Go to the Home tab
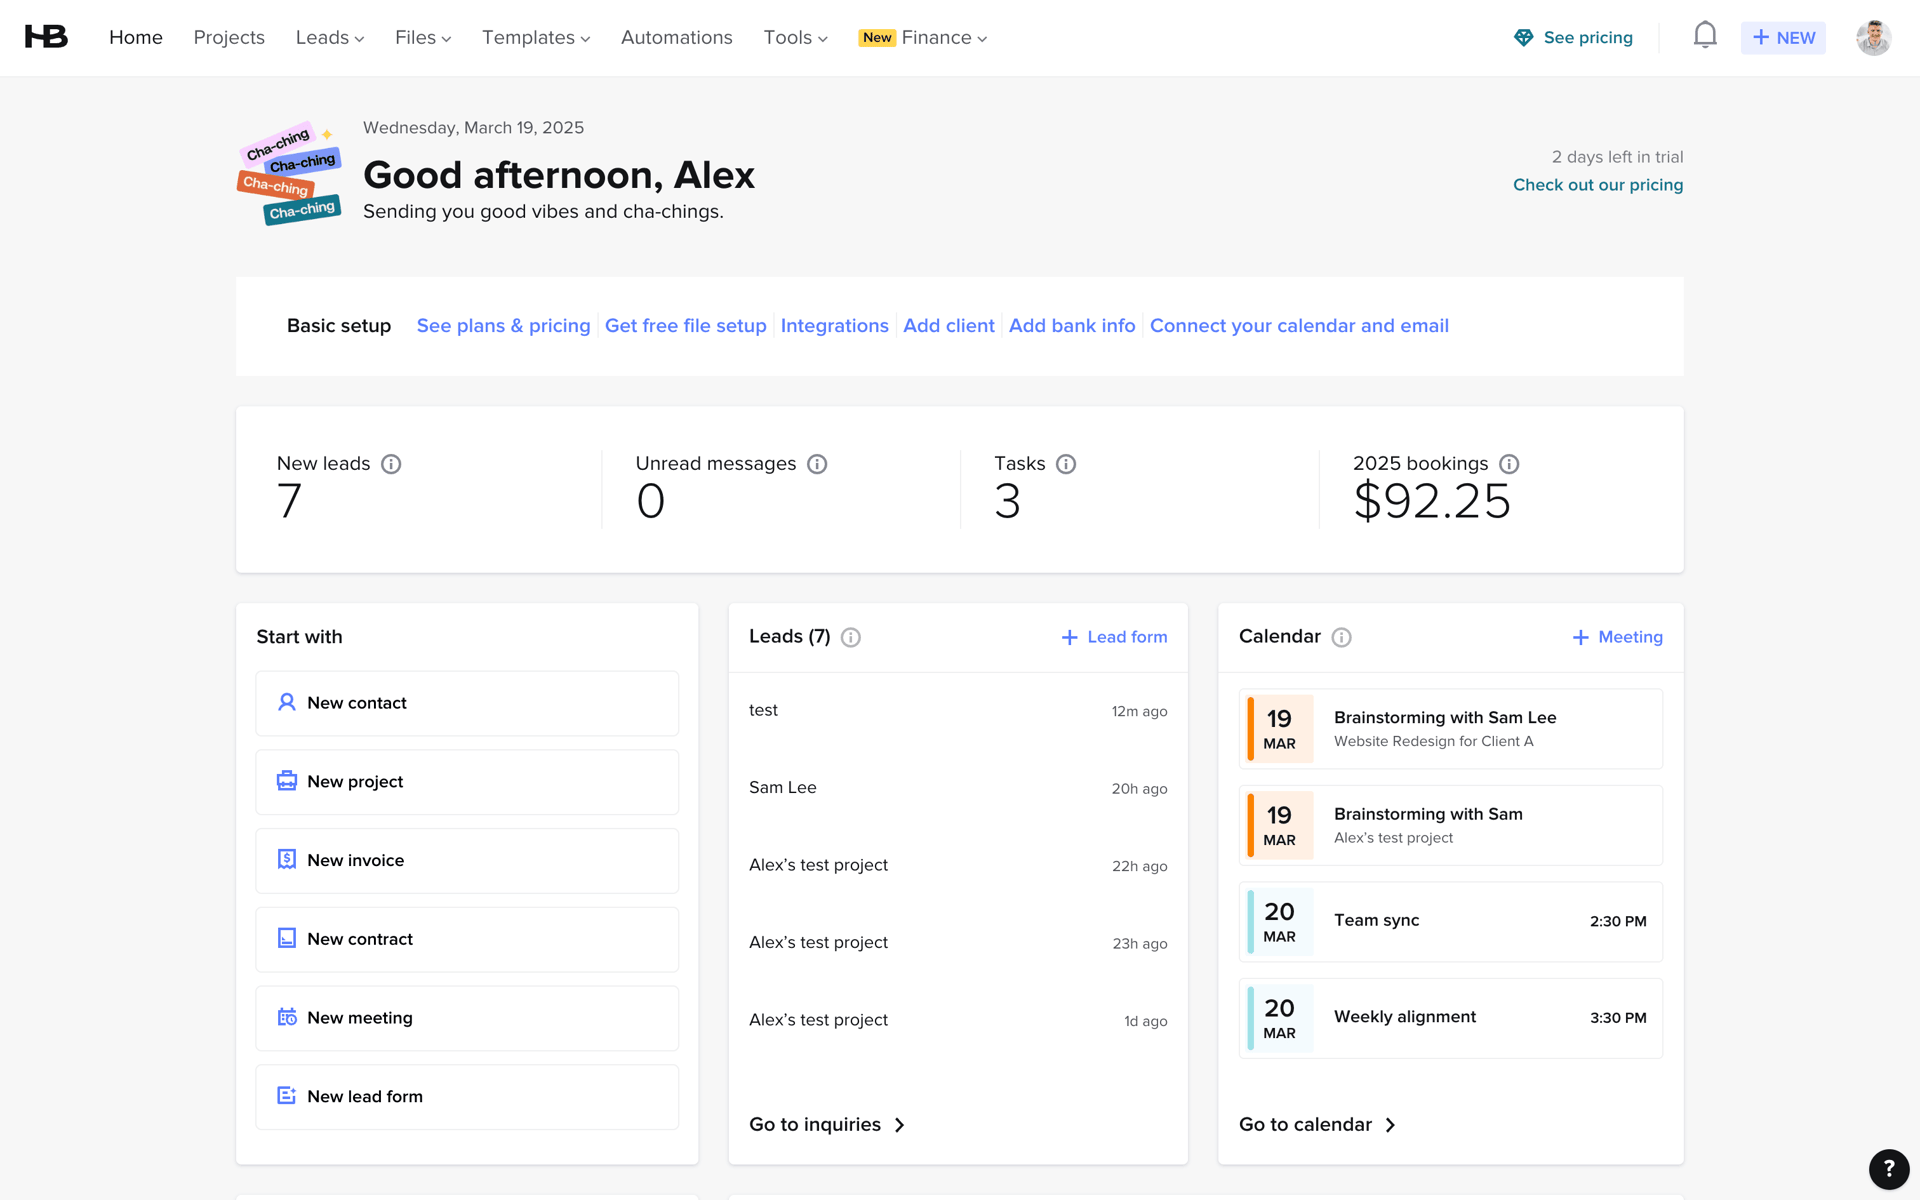1920x1200 pixels. 136,37
